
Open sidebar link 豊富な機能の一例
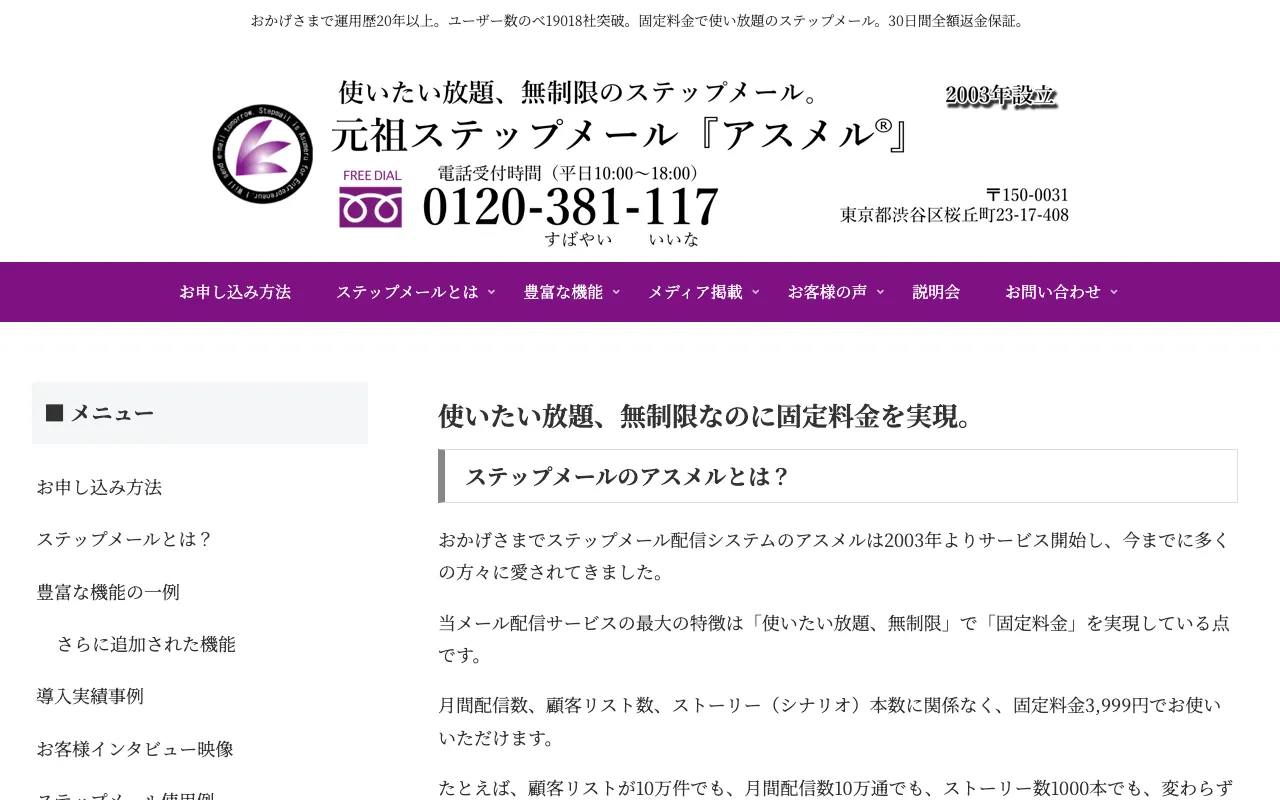pyautogui.click(x=108, y=592)
